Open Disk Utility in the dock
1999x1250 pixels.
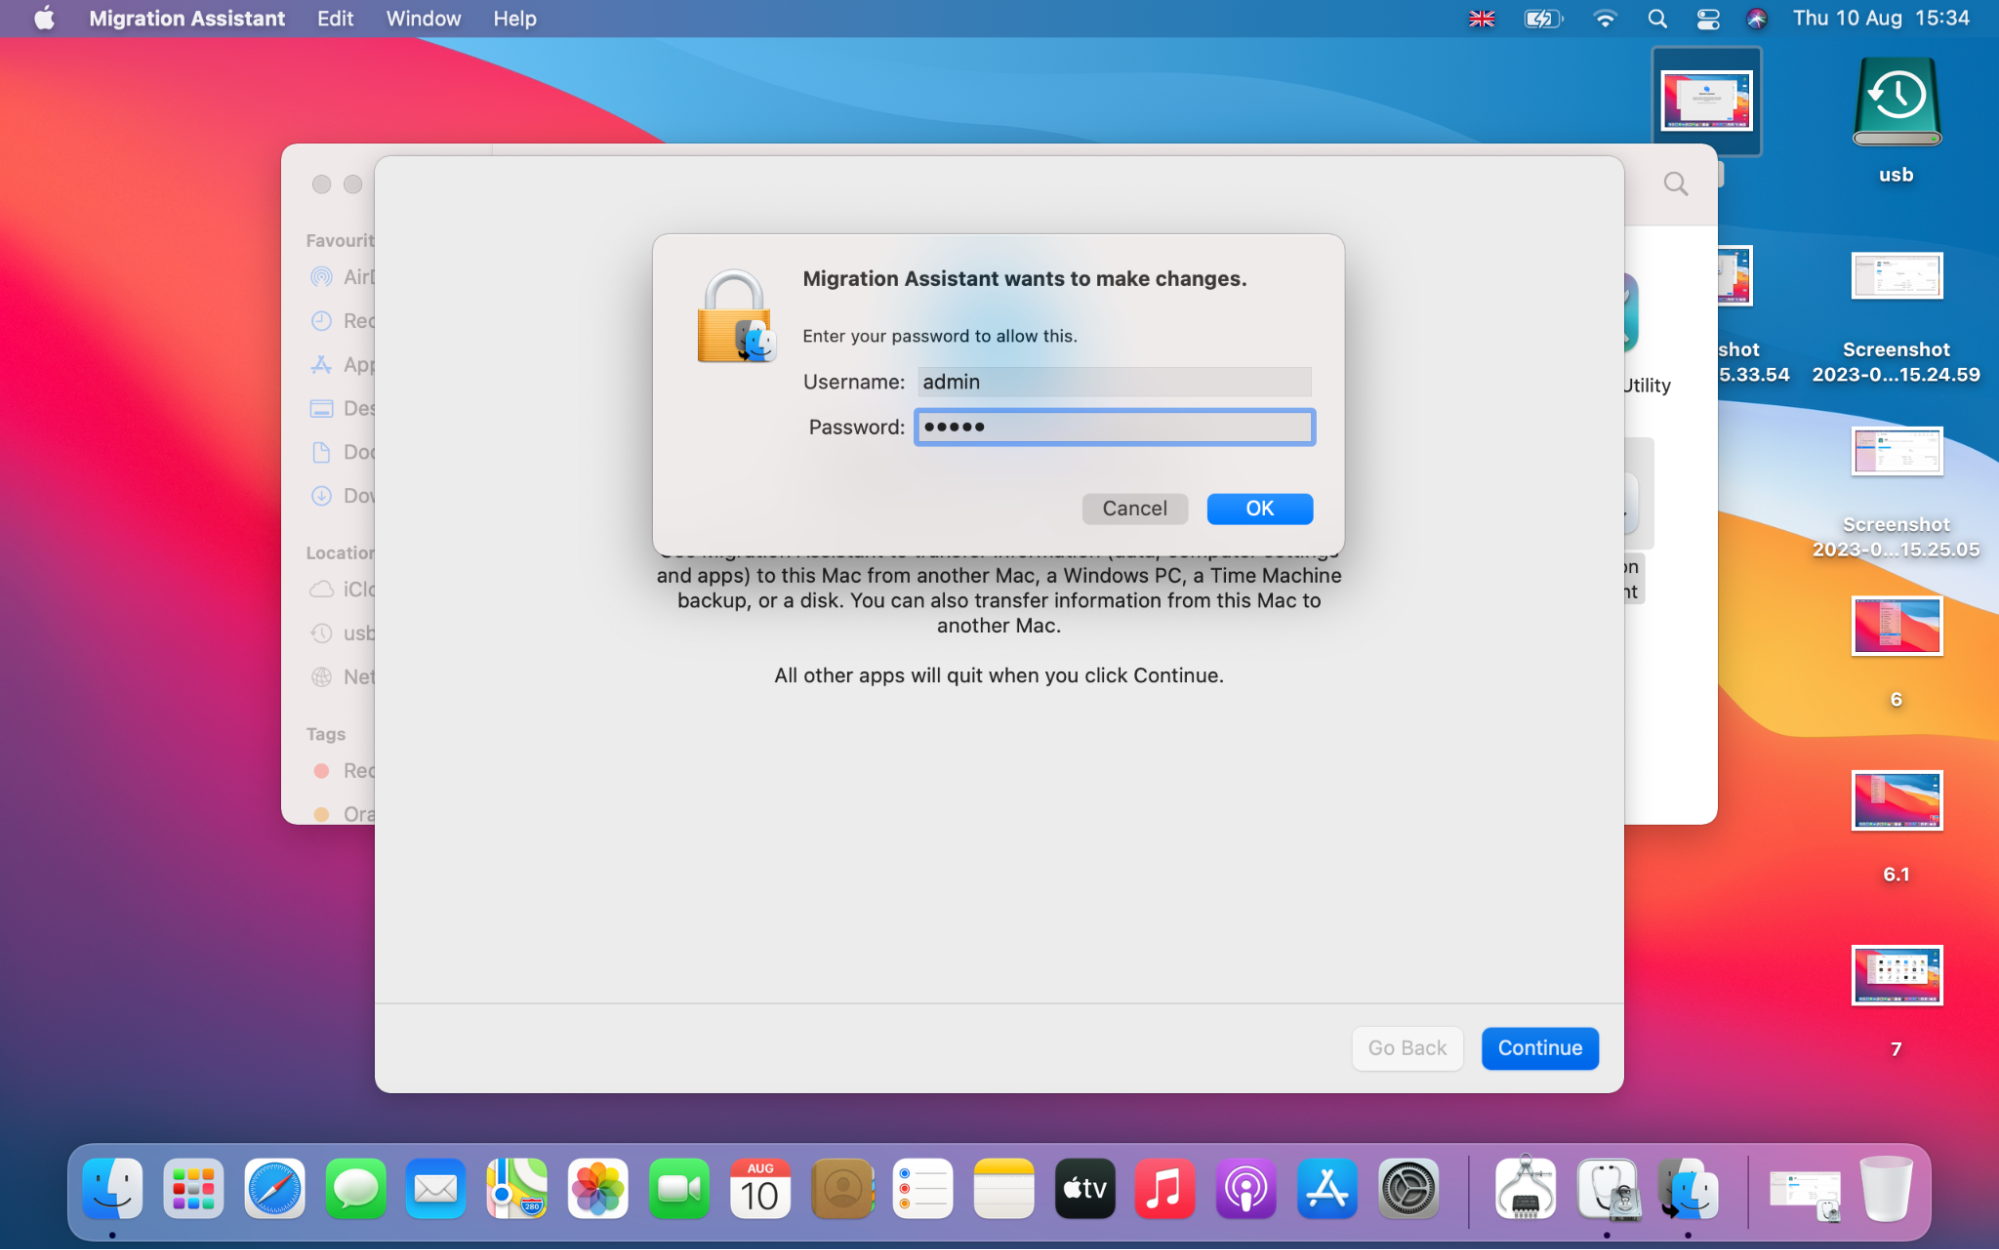(x=1607, y=1188)
